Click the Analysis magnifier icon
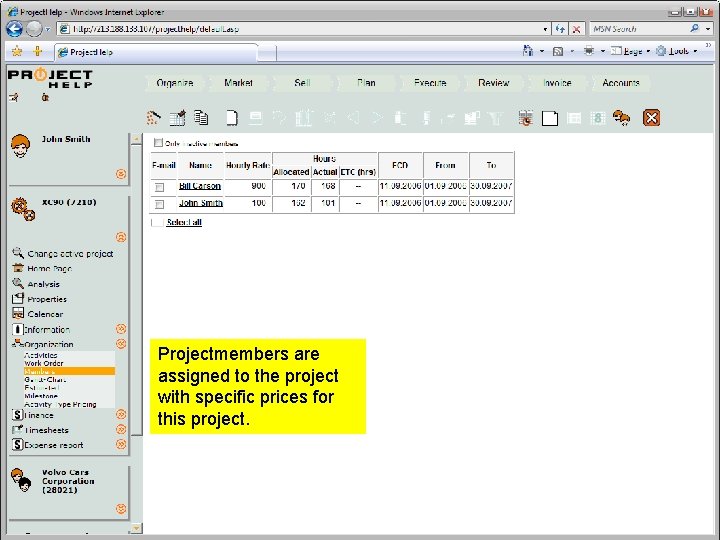This screenshot has width=720, height=540. click(18, 283)
